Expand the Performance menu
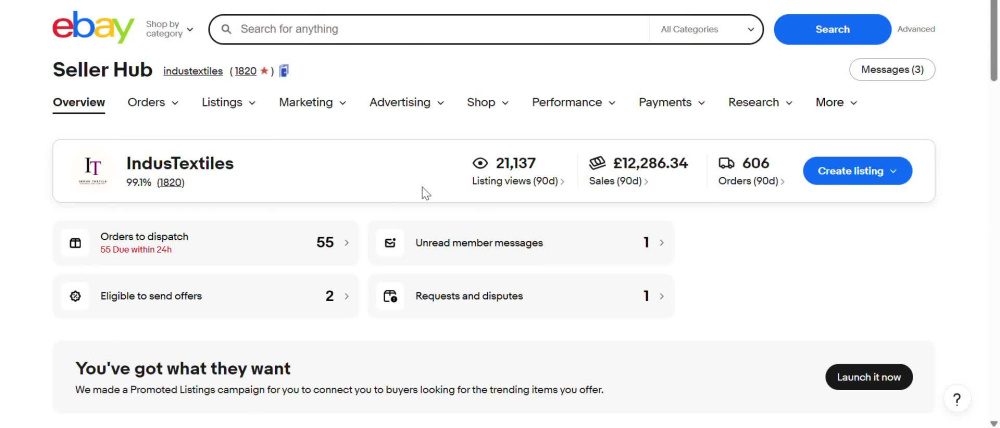The image size is (1000, 428). click(574, 103)
